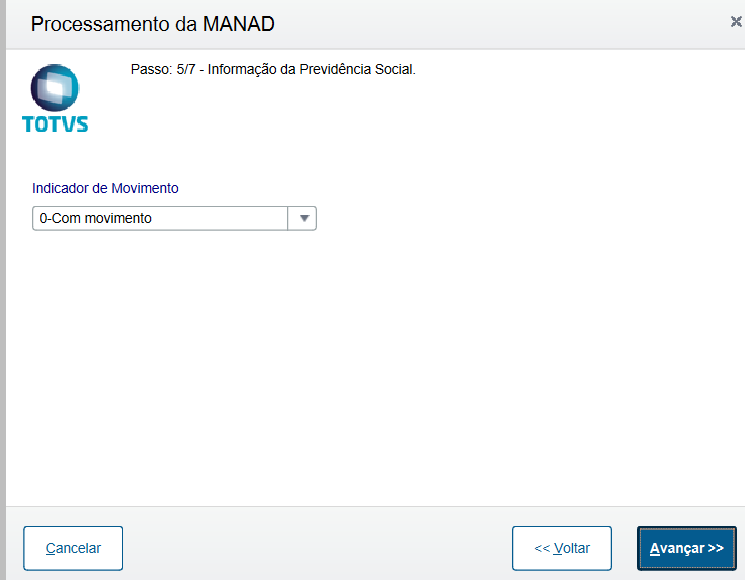Click the "<<" chevrons on Voltar
745x580 pixels.
pos(542,548)
